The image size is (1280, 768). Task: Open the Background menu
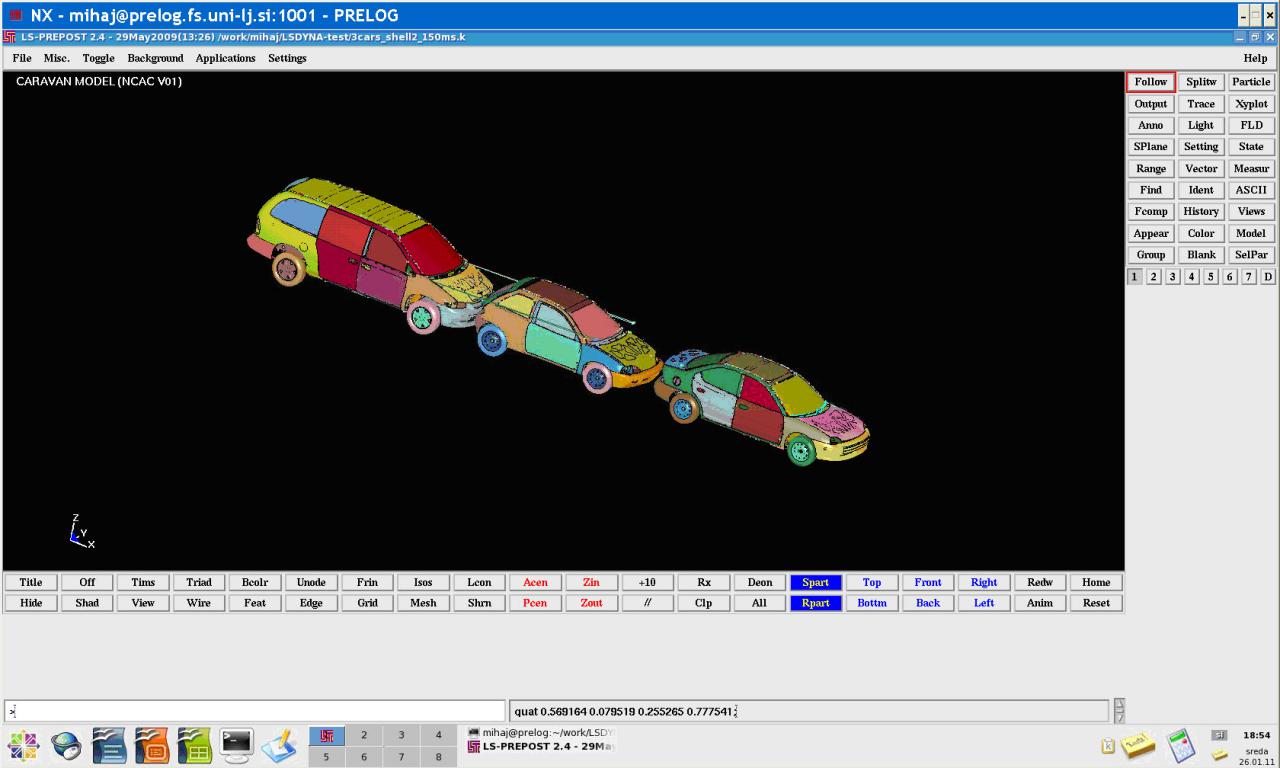click(x=155, y=58)
